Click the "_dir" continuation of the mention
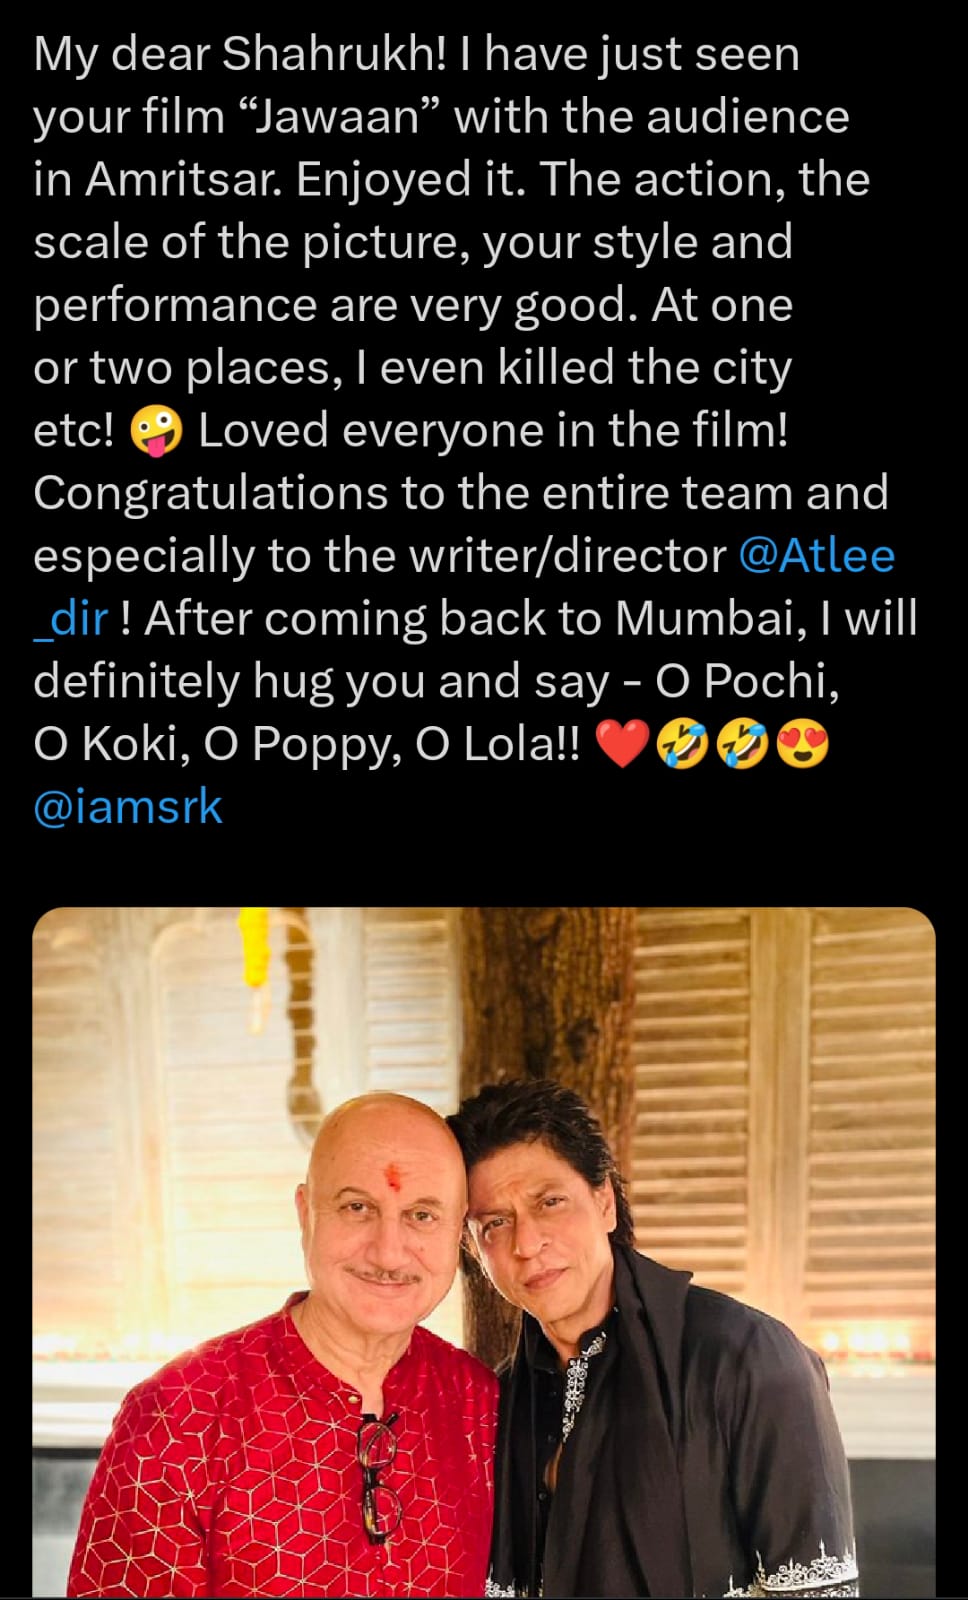968x1600 pixels. coord(70,619)
